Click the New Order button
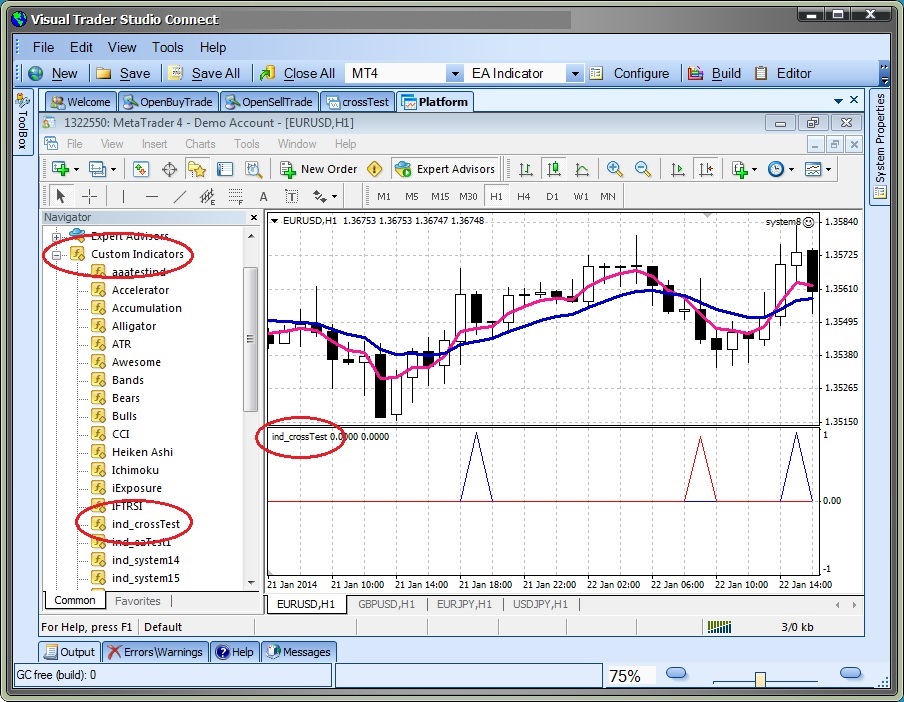The height and width of the screenshot is (702, 904). pos(318,169)
